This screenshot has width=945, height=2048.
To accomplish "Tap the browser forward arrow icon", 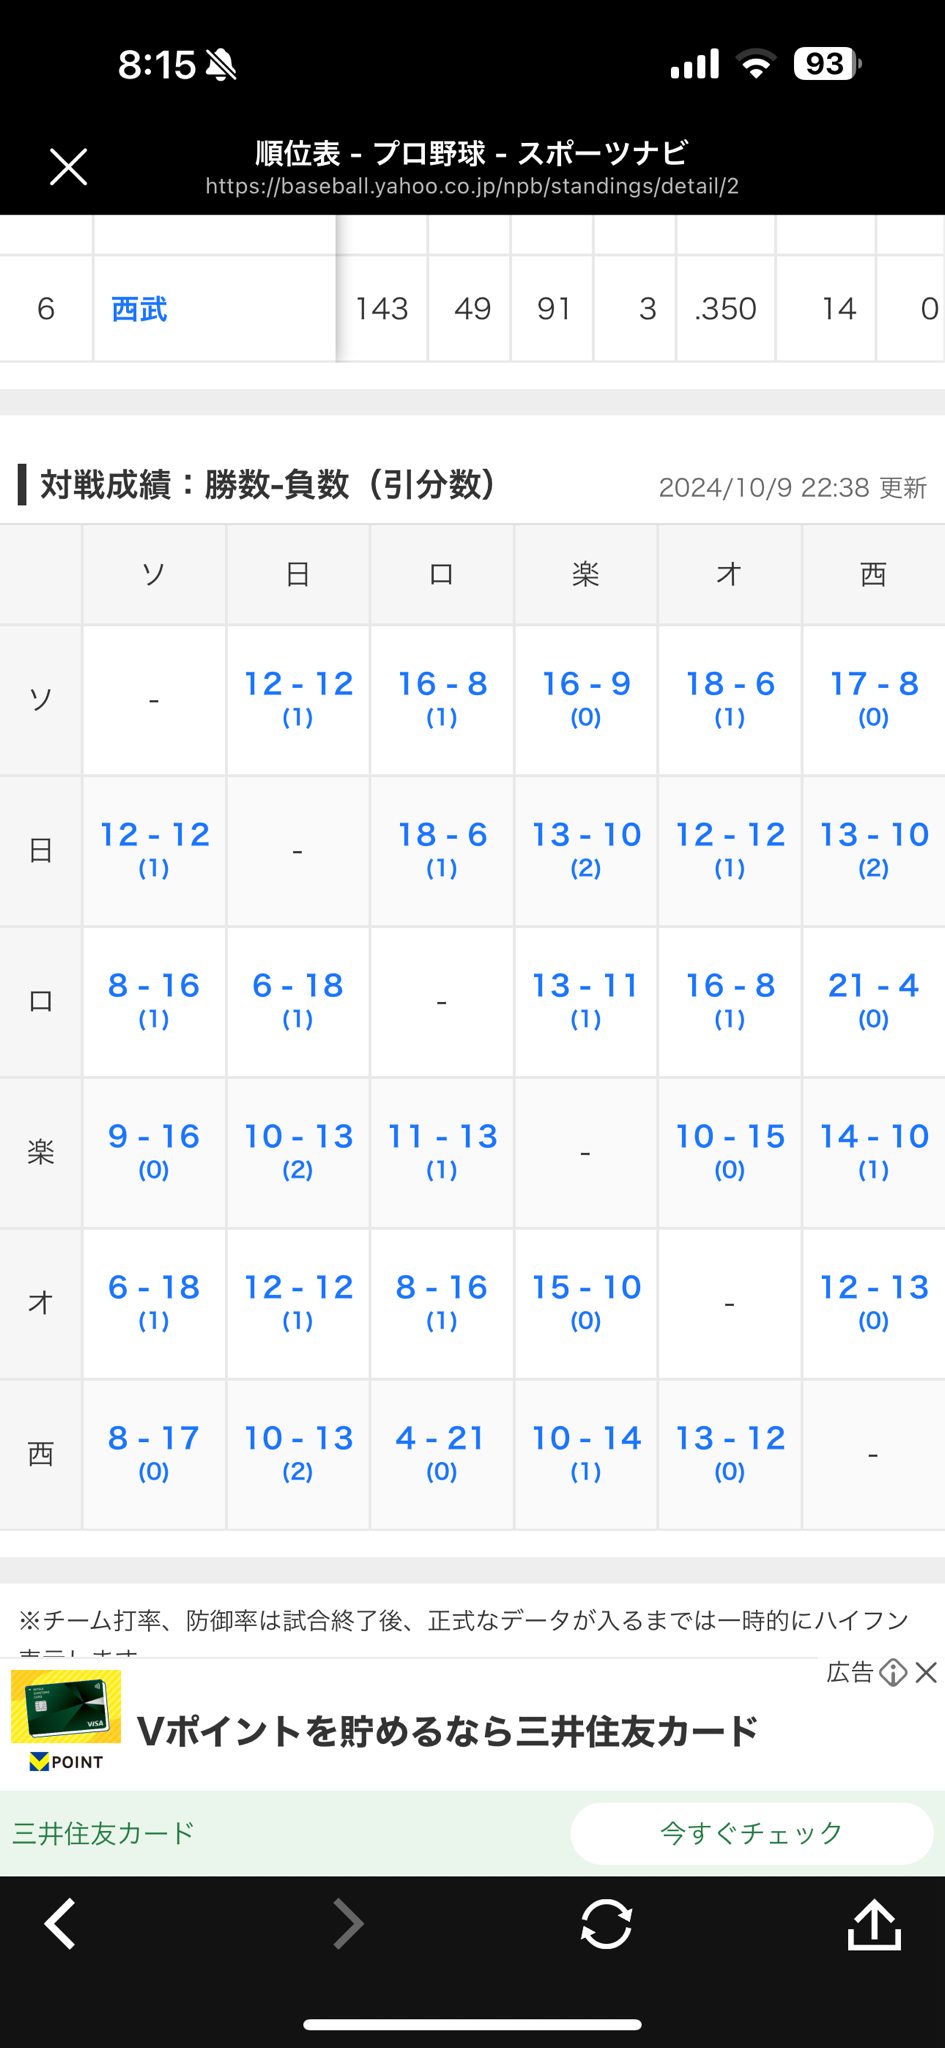I will tap(347, 1924).
